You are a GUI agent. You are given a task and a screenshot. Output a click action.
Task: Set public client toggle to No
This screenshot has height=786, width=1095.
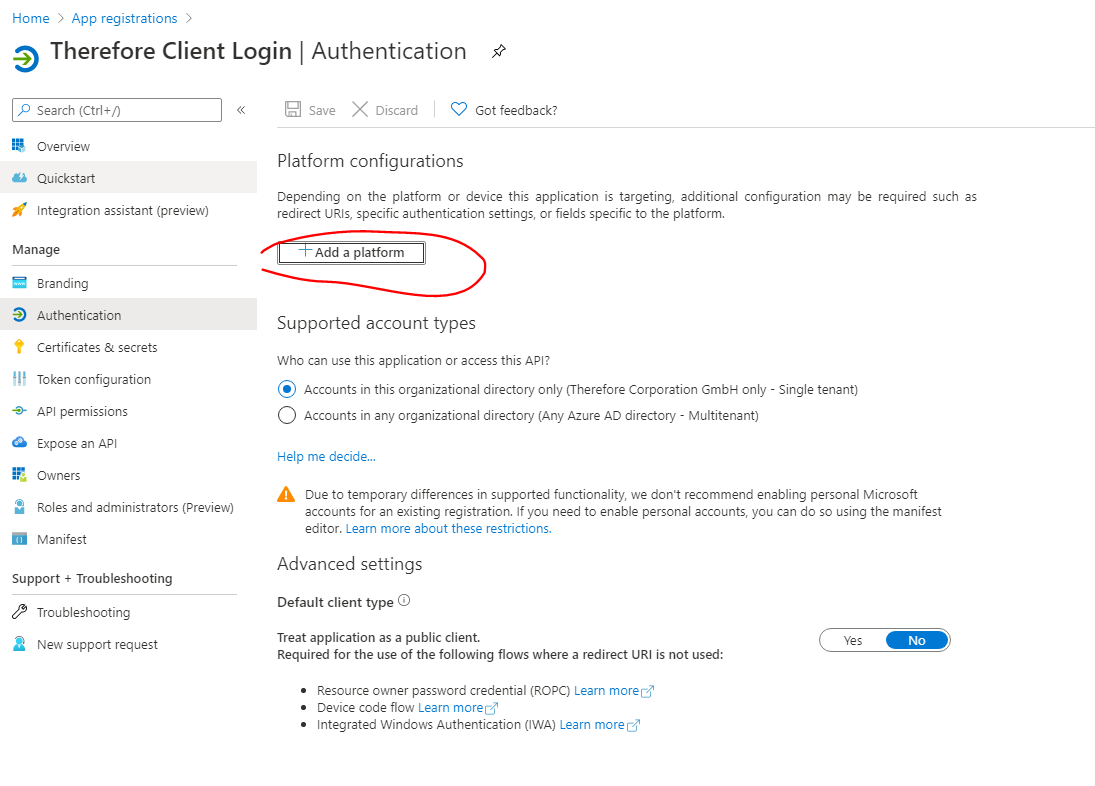tap(917, 640)
